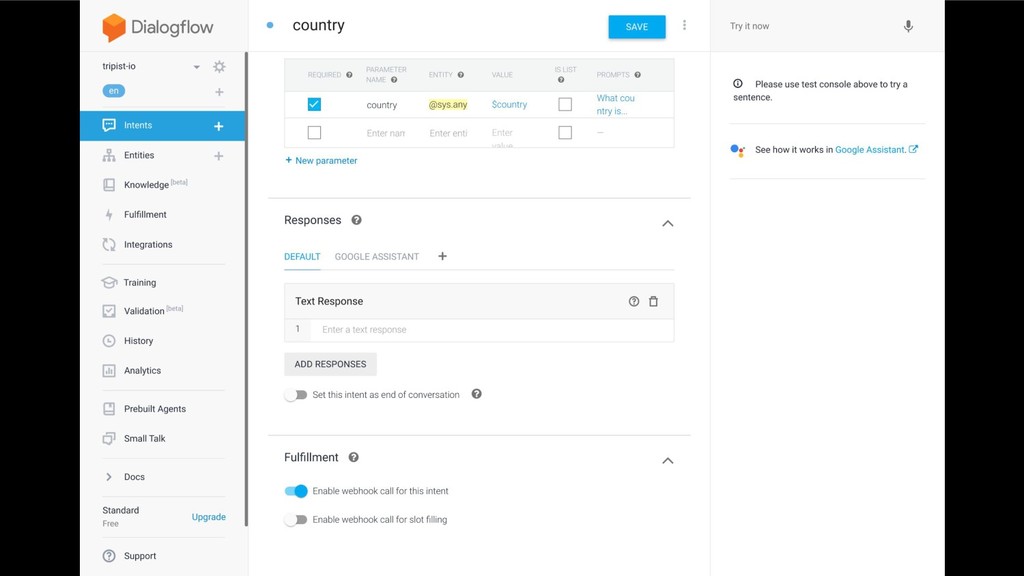Add a new intent with plus icon
The height and width of the screenshot is (576, 1024).
(219, 126)
